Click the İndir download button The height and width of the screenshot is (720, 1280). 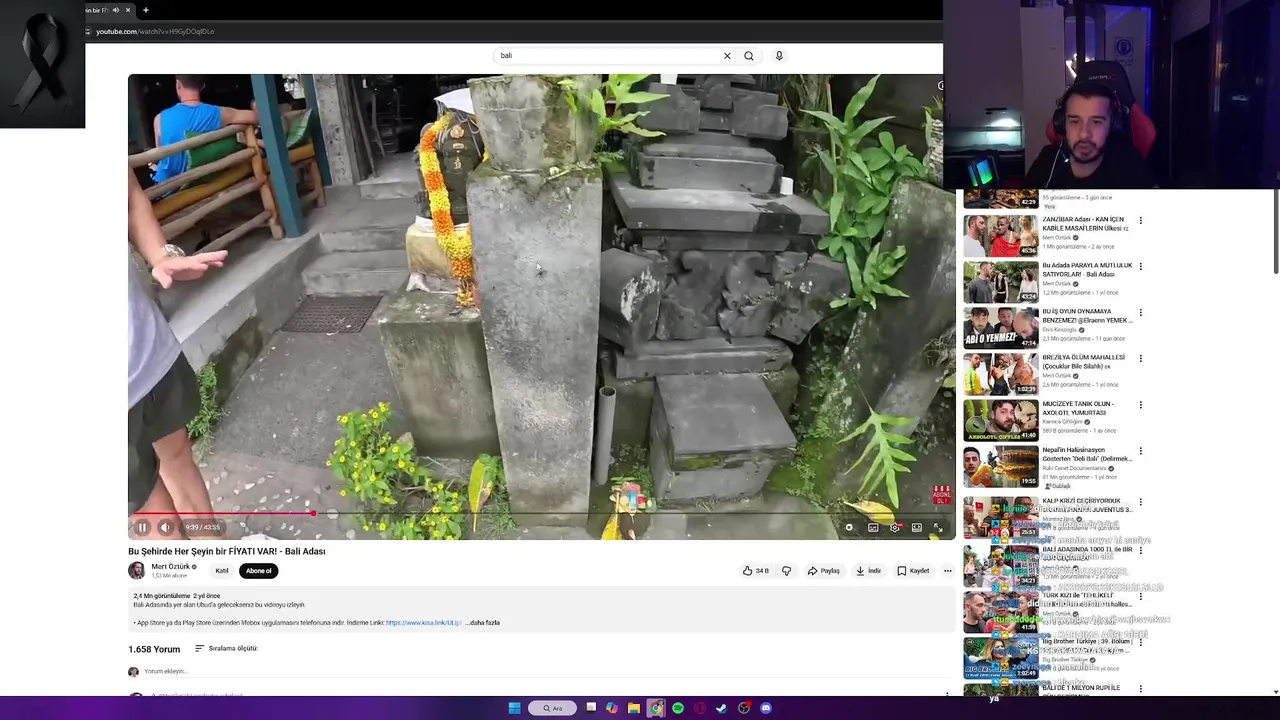[x=868, y=571]
